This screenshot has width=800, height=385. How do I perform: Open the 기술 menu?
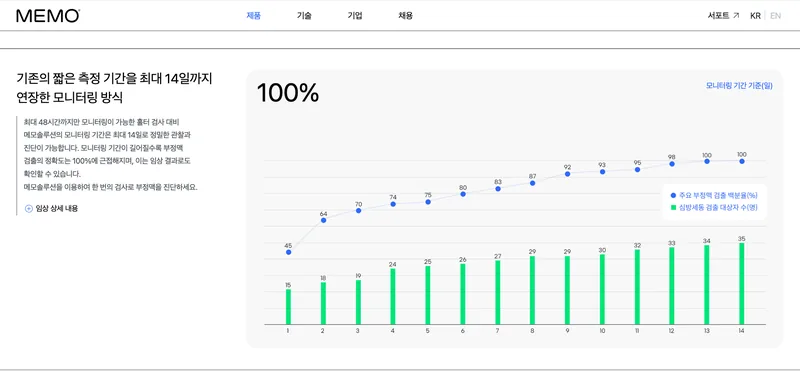[x=304, y=16]
